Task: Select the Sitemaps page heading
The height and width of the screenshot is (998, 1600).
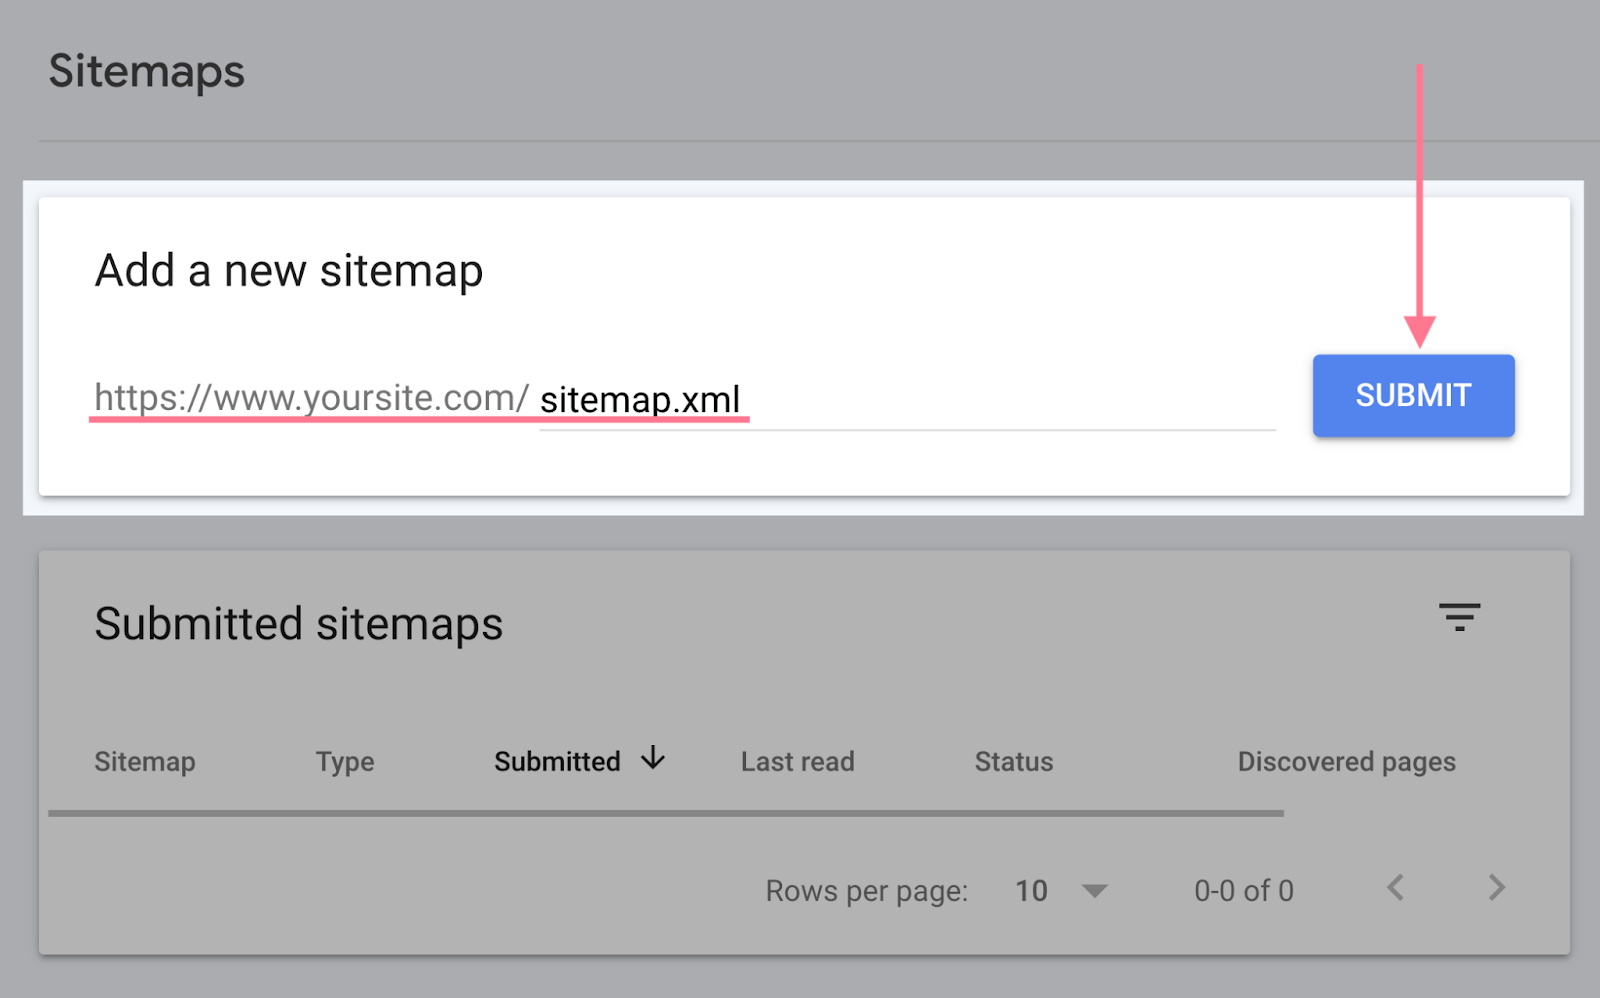Action: 146,71
